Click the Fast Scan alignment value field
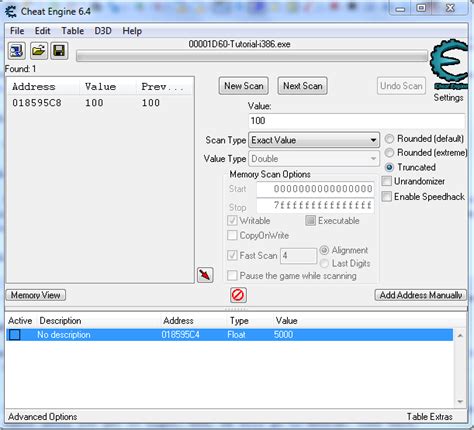 tap(298, 256)
